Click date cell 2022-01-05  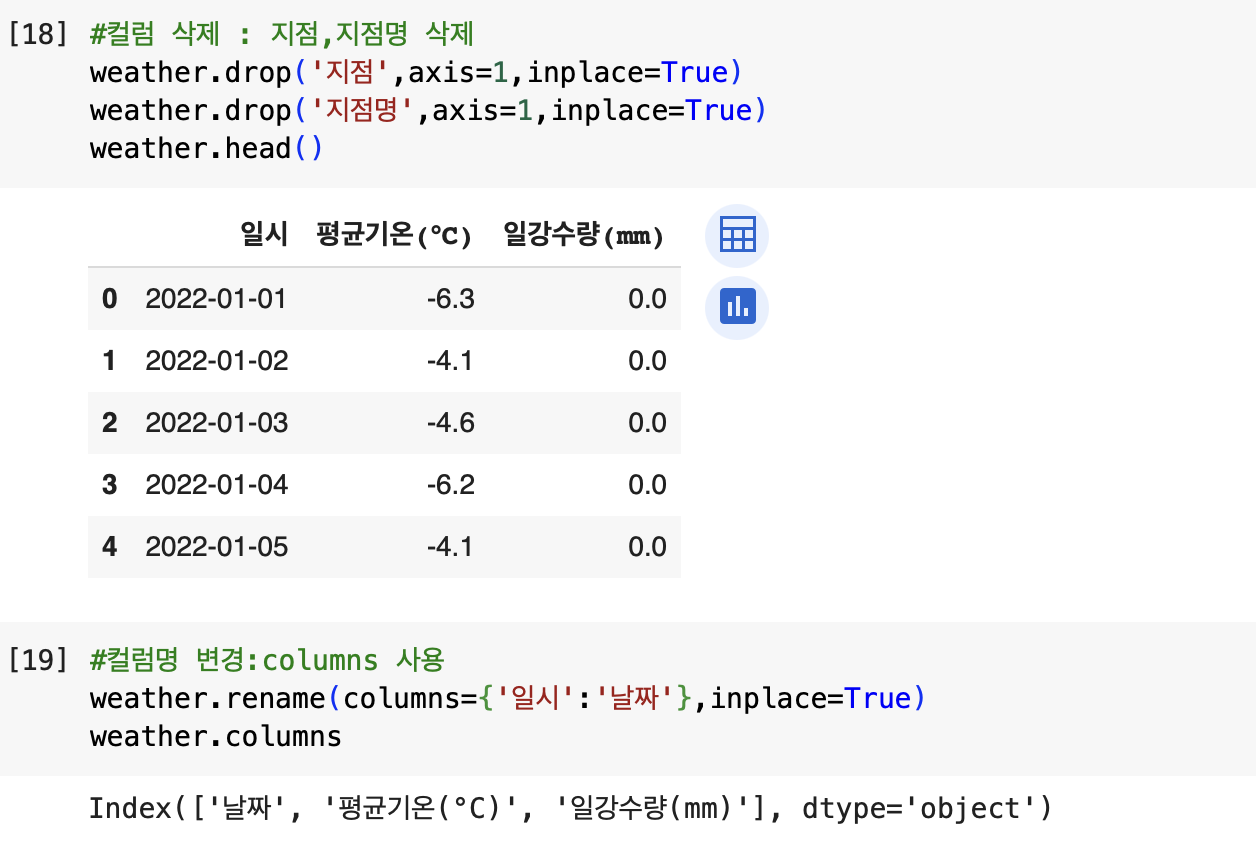[216, 547]
